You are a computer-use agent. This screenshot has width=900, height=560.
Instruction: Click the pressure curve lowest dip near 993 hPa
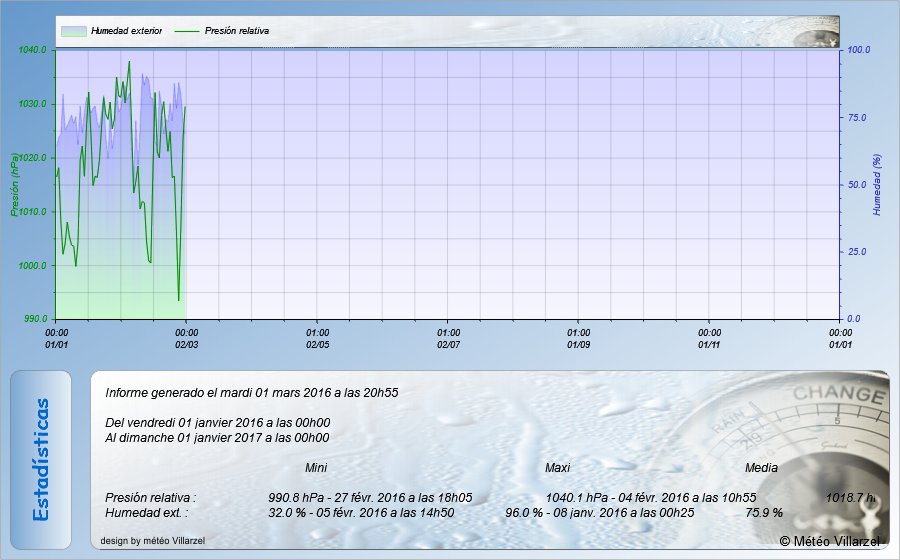(179, 300)
